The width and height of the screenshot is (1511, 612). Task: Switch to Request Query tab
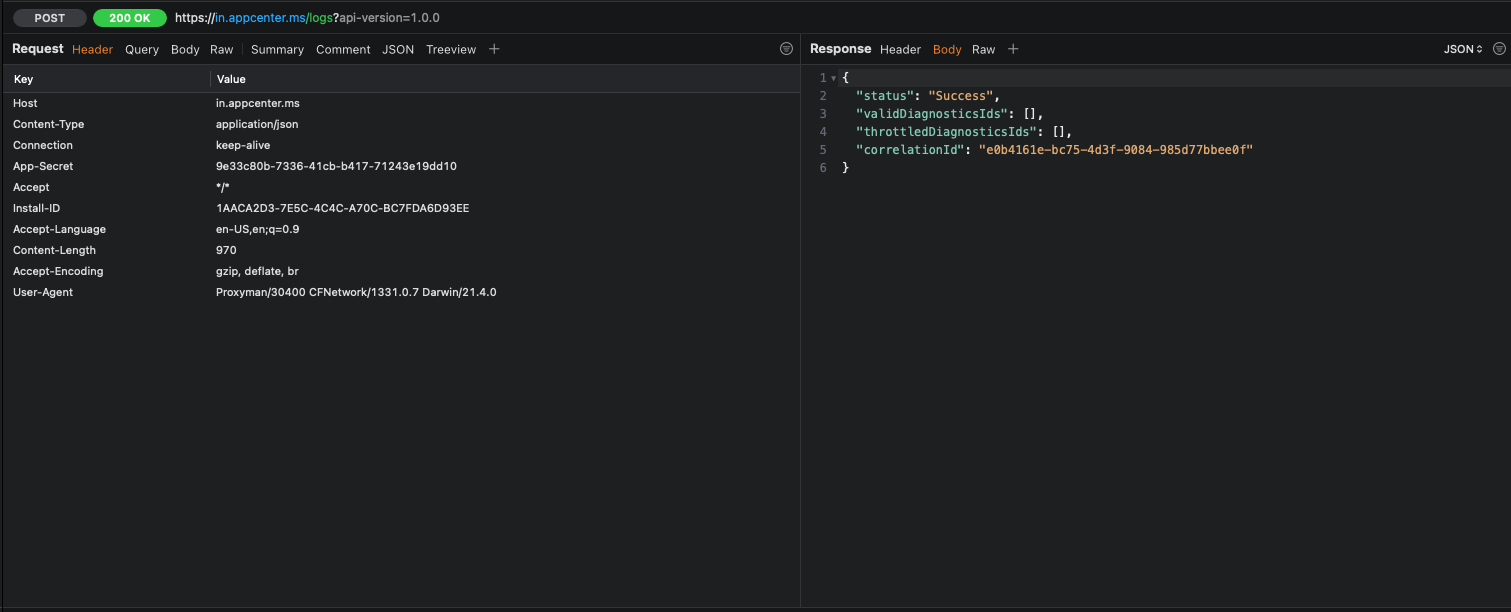click(x=142, y=49)
